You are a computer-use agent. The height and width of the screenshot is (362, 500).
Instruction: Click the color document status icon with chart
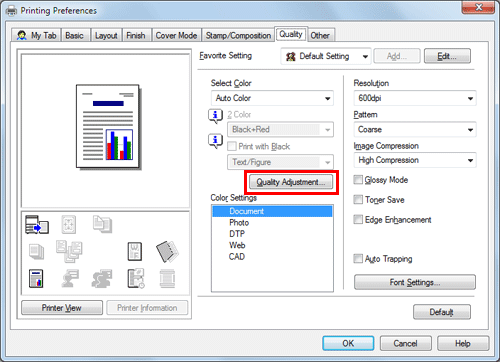click(36, 278)
